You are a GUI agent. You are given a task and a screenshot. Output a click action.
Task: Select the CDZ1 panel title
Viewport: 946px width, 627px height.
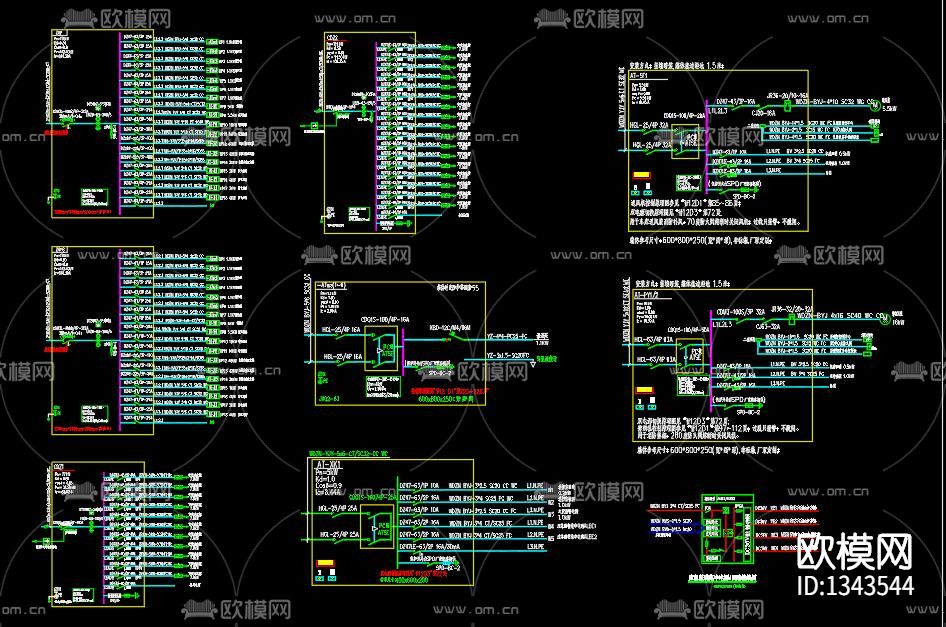pyautogui.click(x=59, y=466)
